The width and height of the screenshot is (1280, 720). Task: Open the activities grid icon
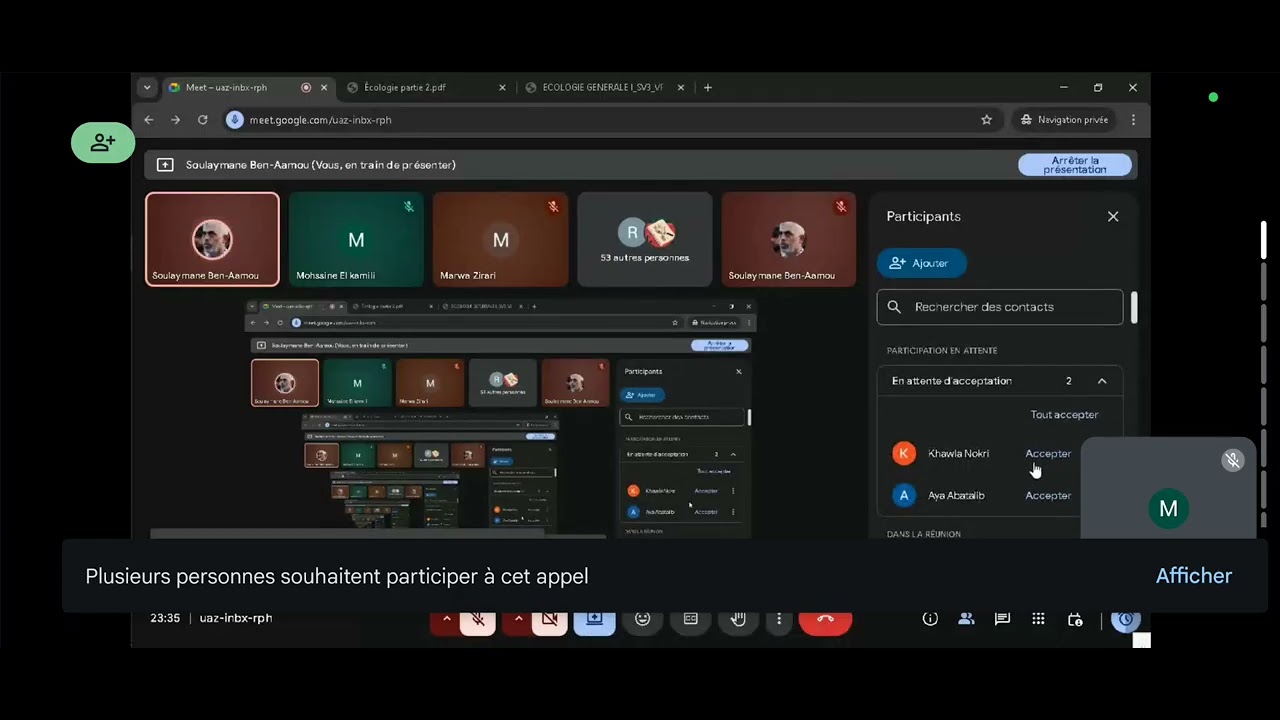[x=1038, y=619]
